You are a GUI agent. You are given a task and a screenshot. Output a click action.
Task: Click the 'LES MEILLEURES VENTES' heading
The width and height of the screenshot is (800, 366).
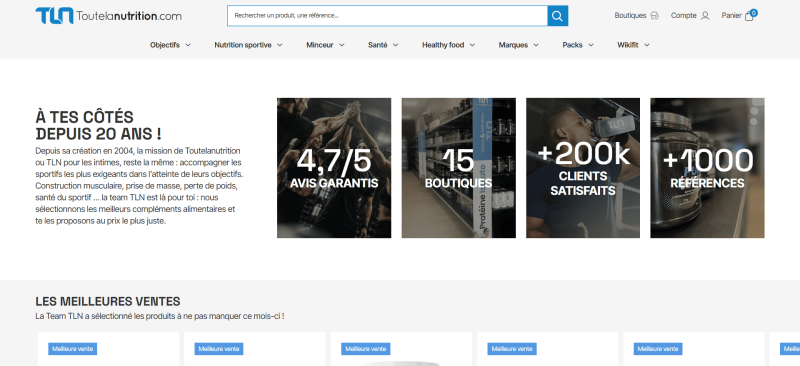pos(108,301)
